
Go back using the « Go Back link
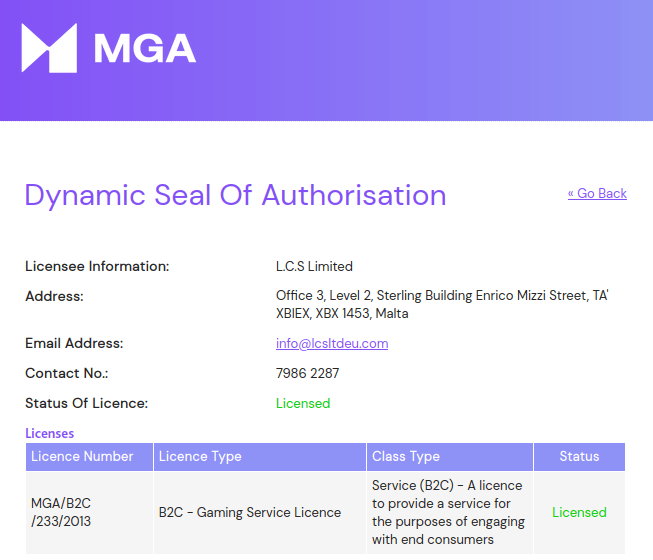point(597,193)
